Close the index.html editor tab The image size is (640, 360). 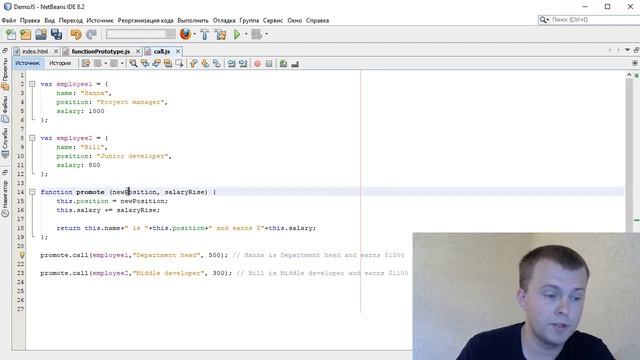pos(56,51)
